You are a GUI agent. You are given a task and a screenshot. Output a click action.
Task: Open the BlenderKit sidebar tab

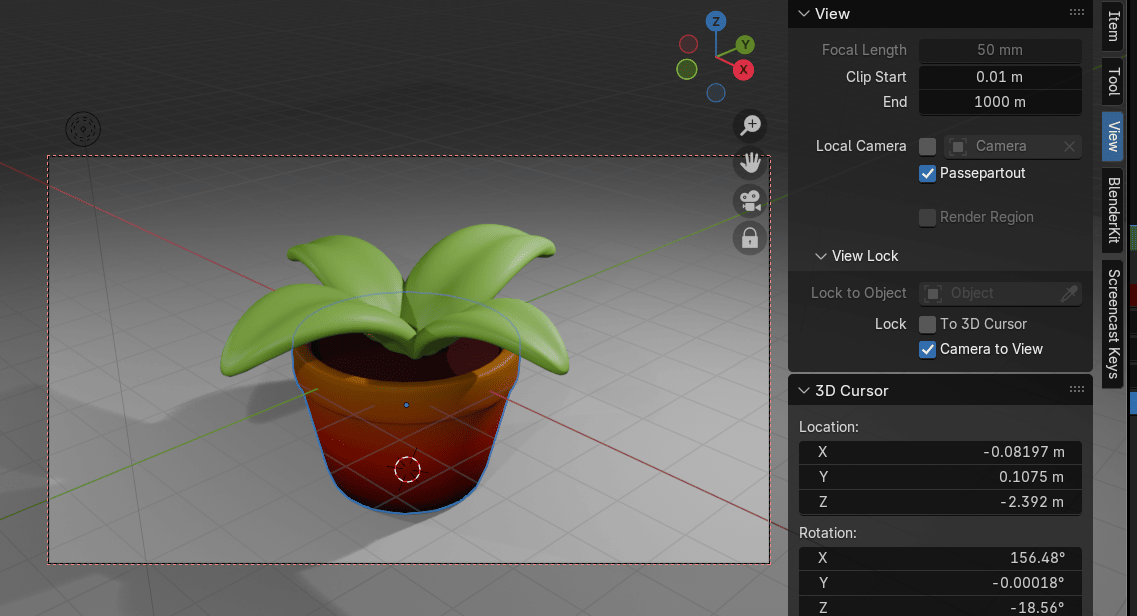1112,210
